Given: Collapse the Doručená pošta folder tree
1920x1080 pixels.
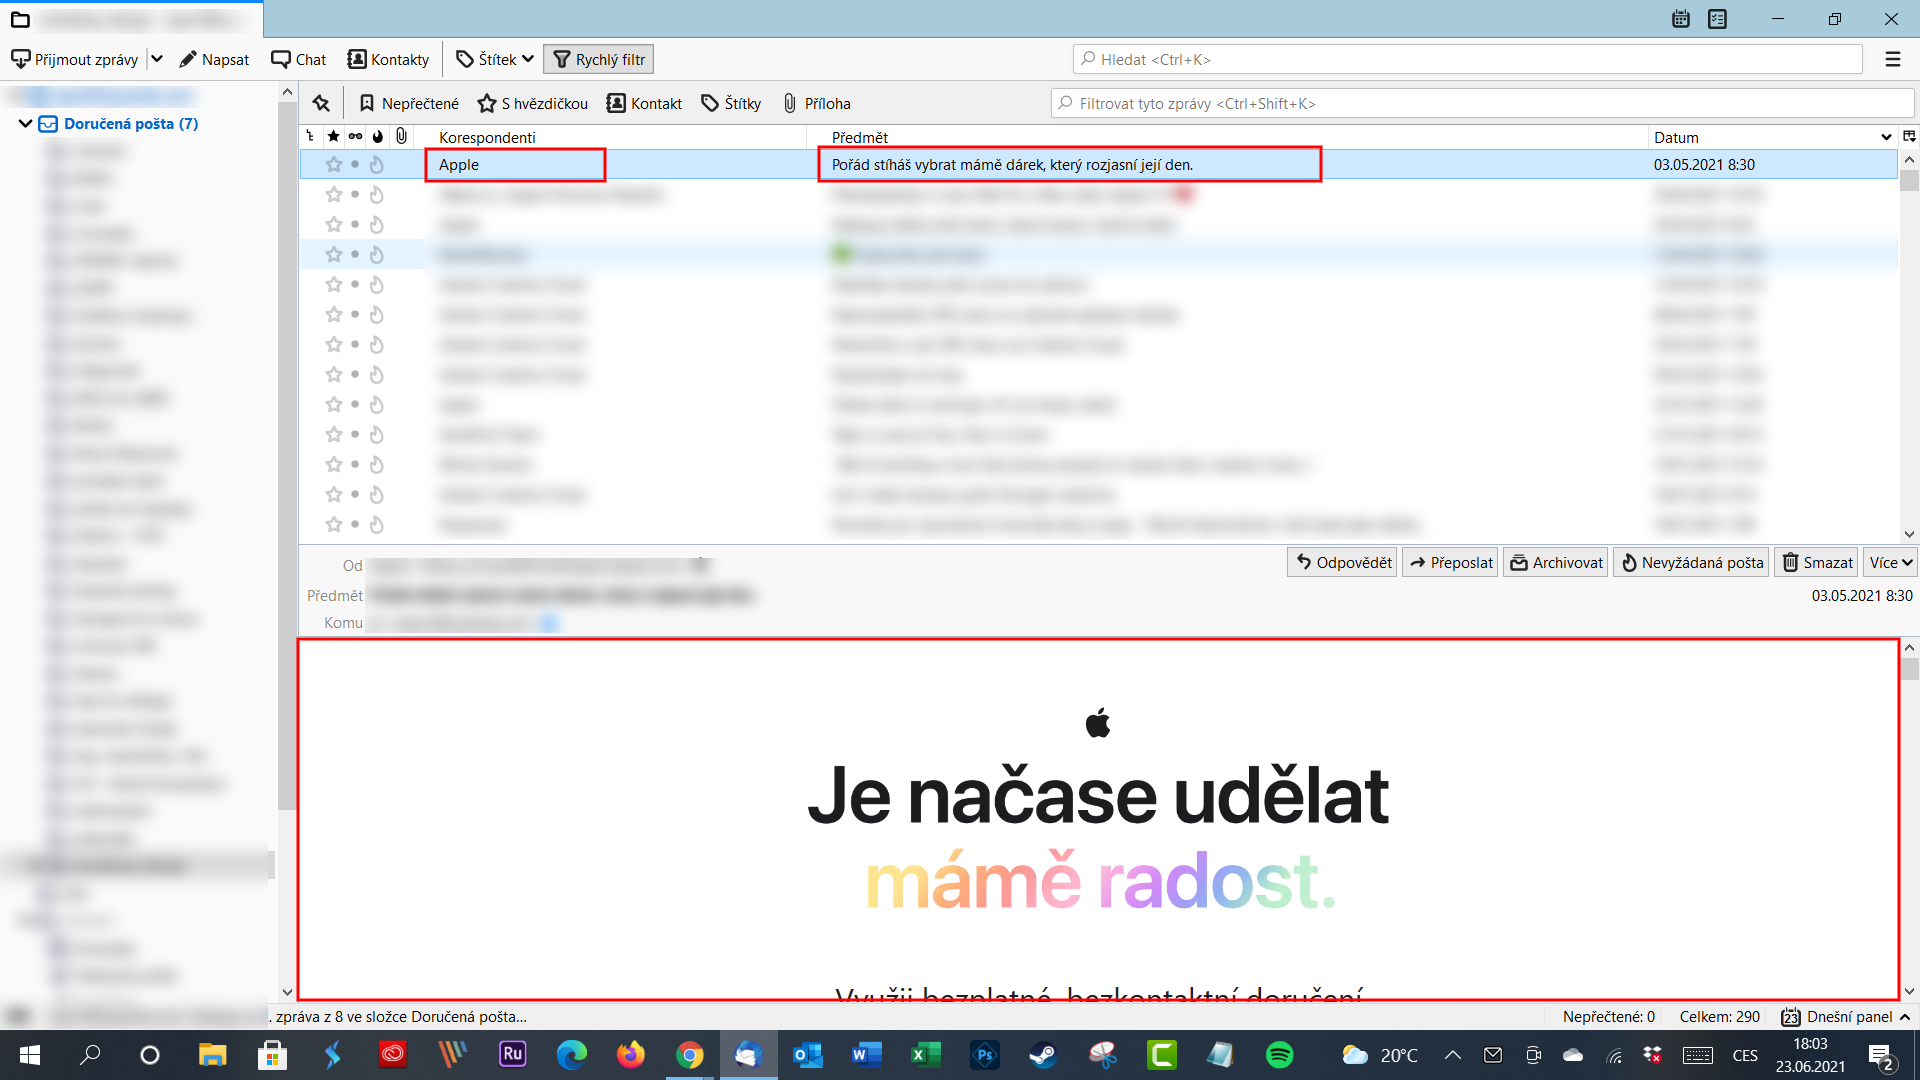Looking at the screenshot, I should click(x=26, y=124).
